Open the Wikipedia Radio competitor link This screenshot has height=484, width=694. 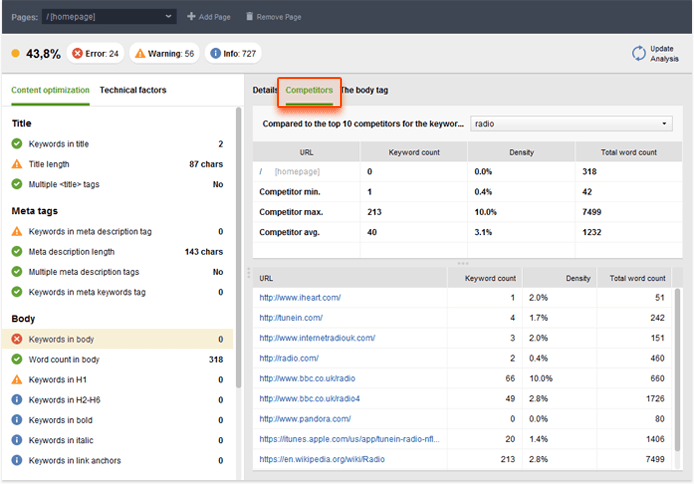click(320, 459)
